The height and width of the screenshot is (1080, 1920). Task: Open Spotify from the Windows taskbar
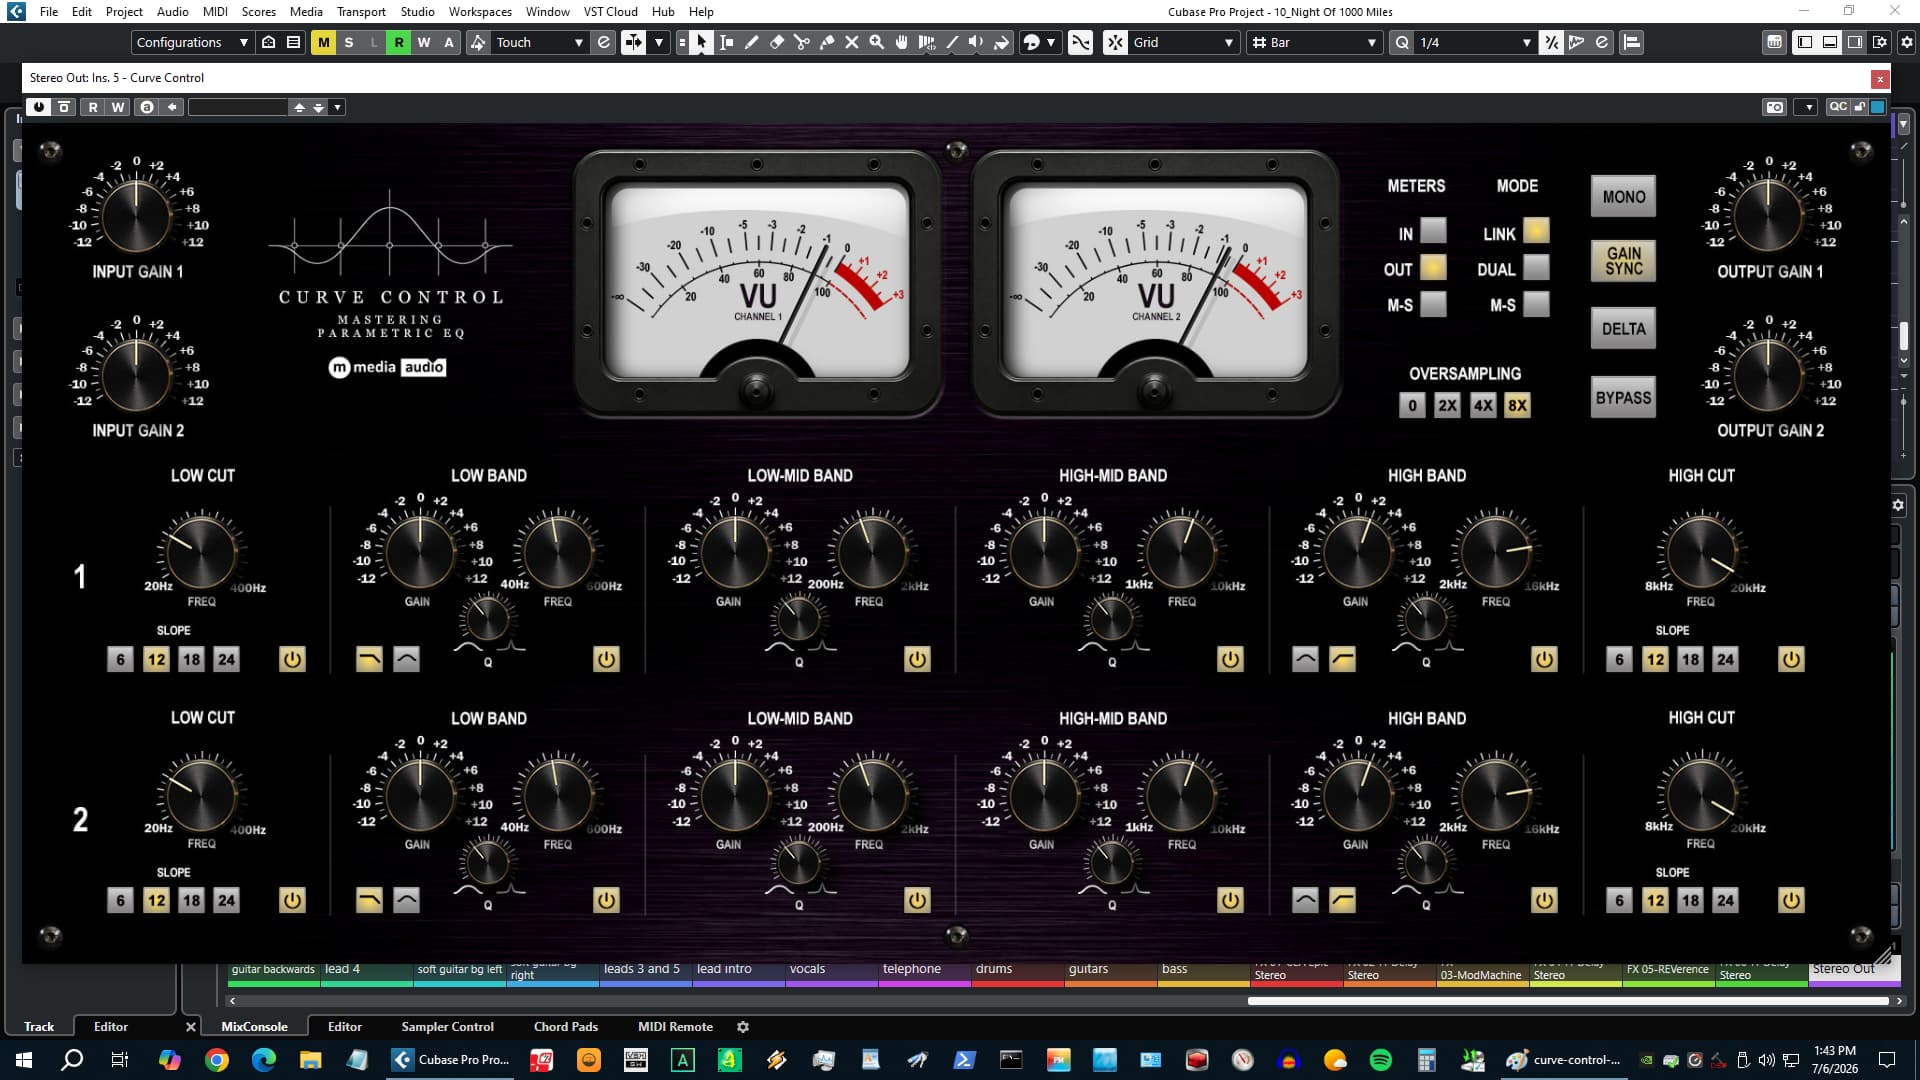pyautogui.click(x=1381, y=1060)
